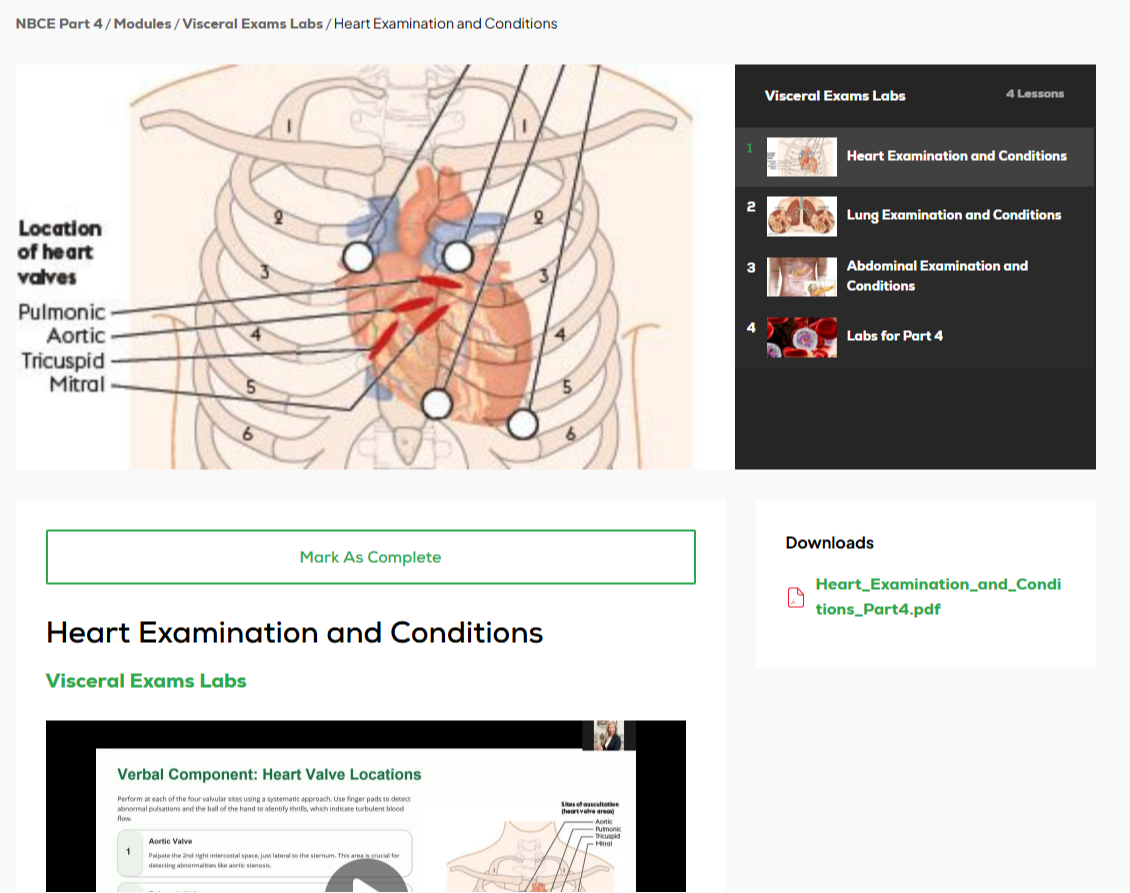The height and width of the screenshot is (893, 1130).
Task: Open the NBCE Part 4 breadcrumb link
Action: (59, 24)
